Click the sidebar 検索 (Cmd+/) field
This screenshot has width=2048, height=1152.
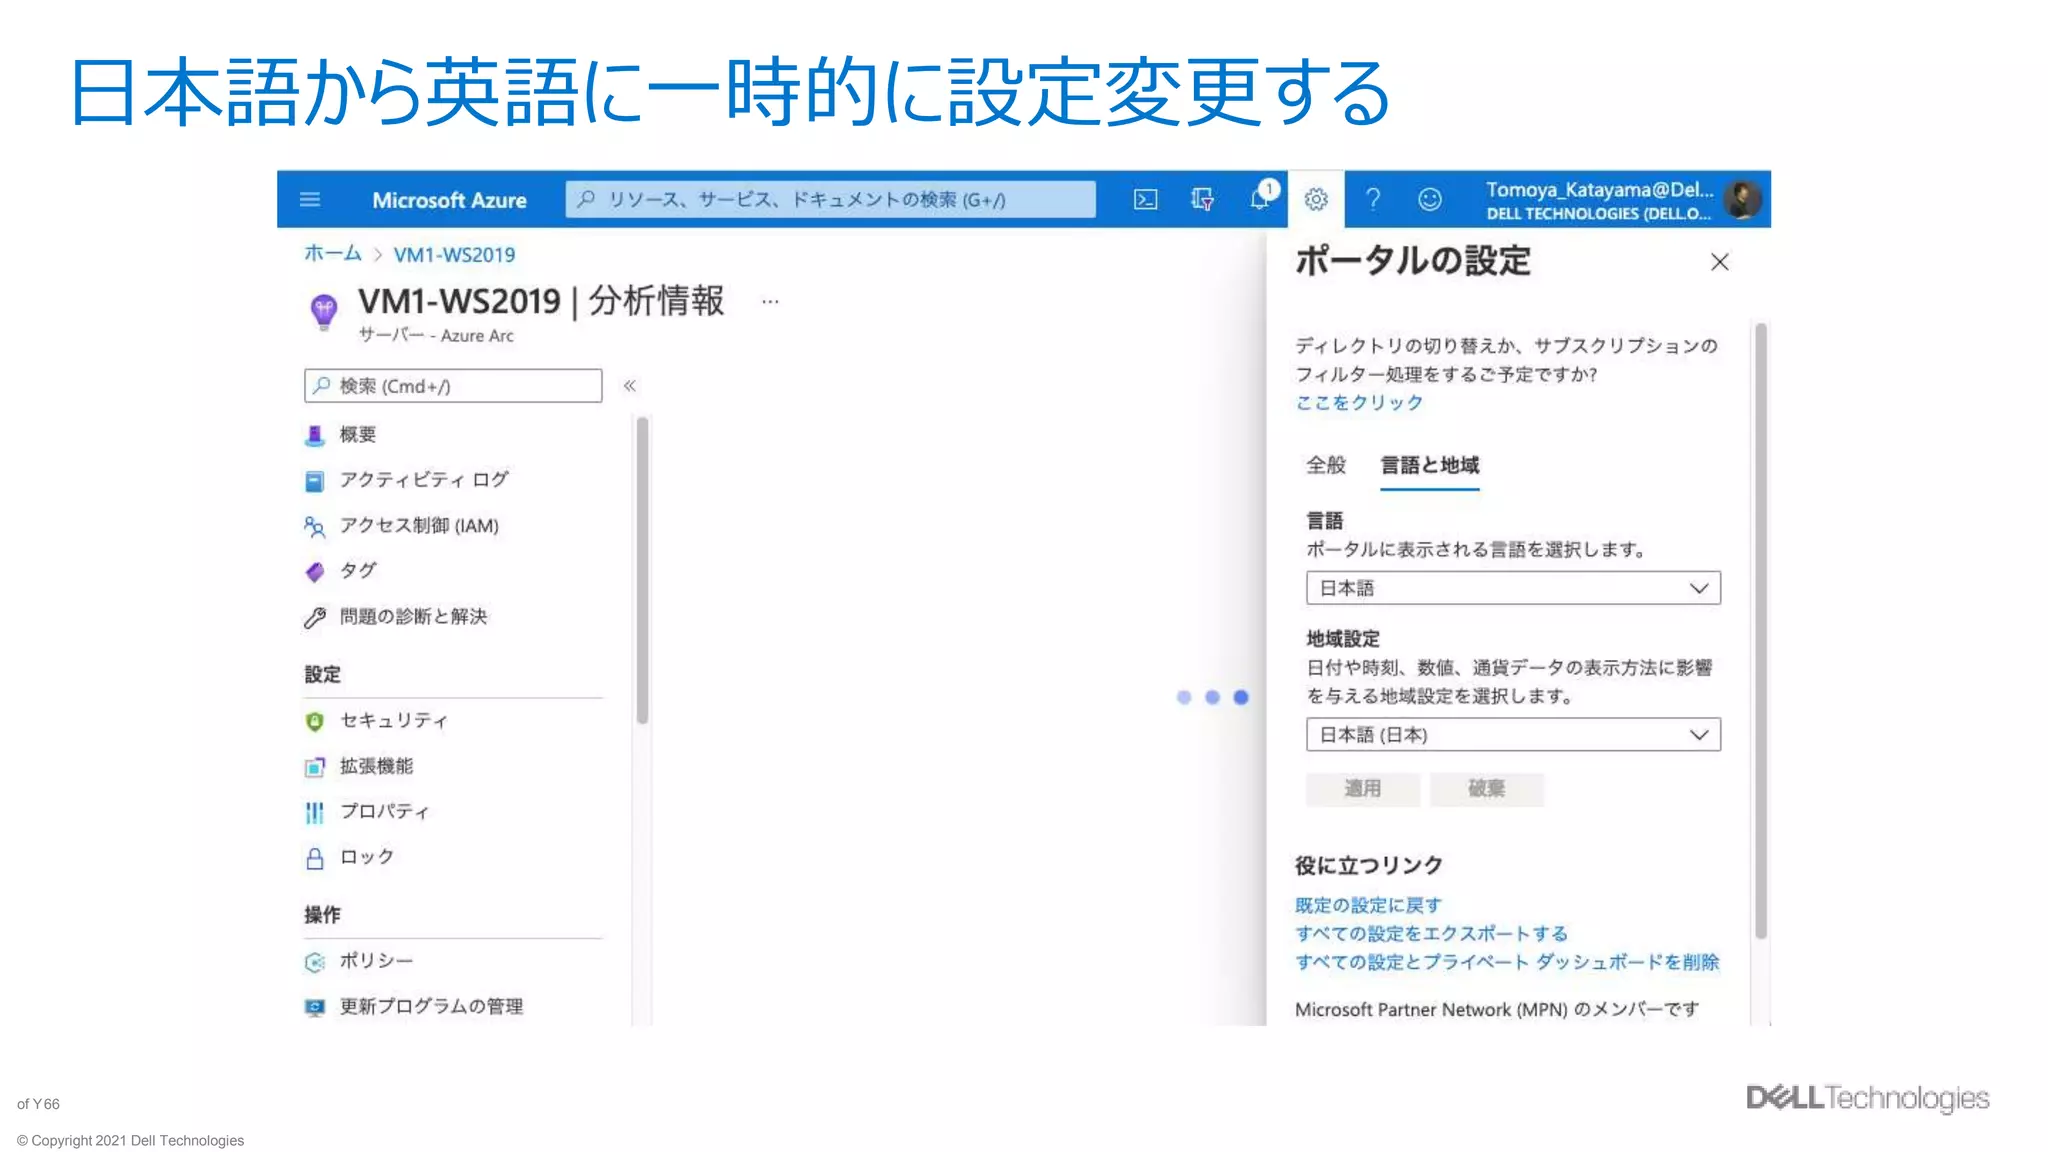tap(453, 386)
